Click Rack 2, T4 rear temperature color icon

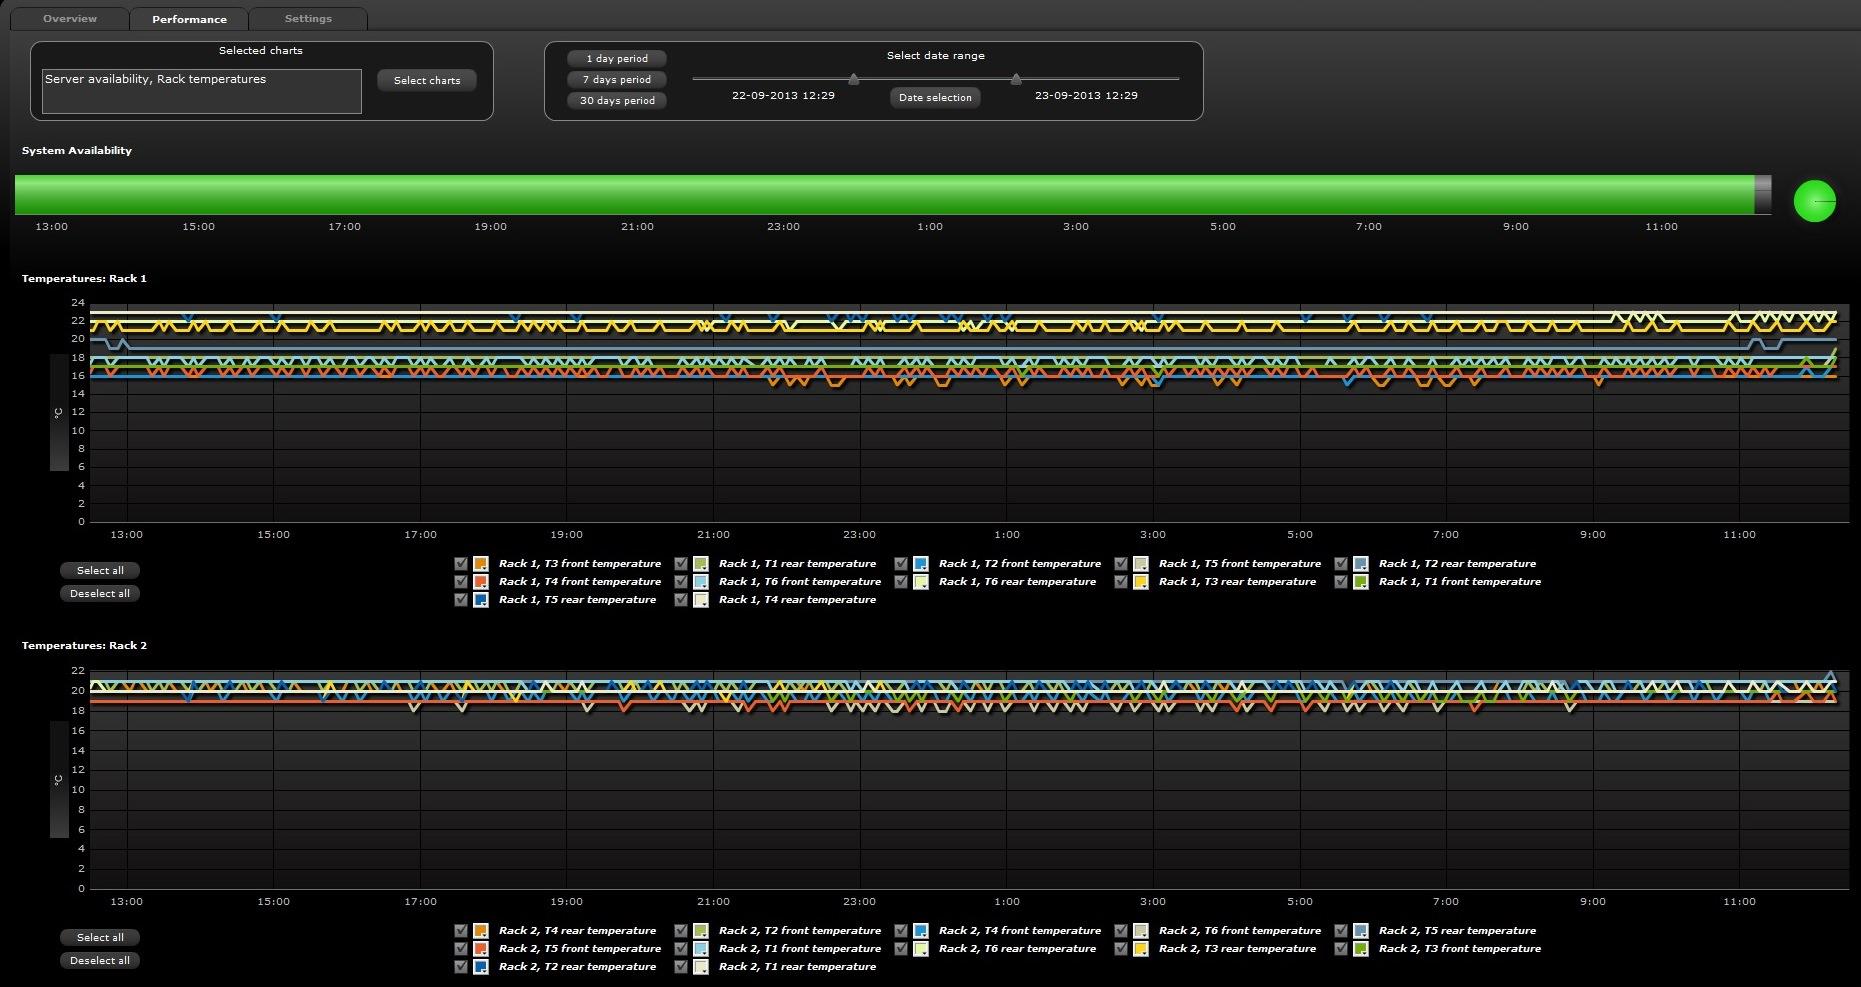[481, 931]
